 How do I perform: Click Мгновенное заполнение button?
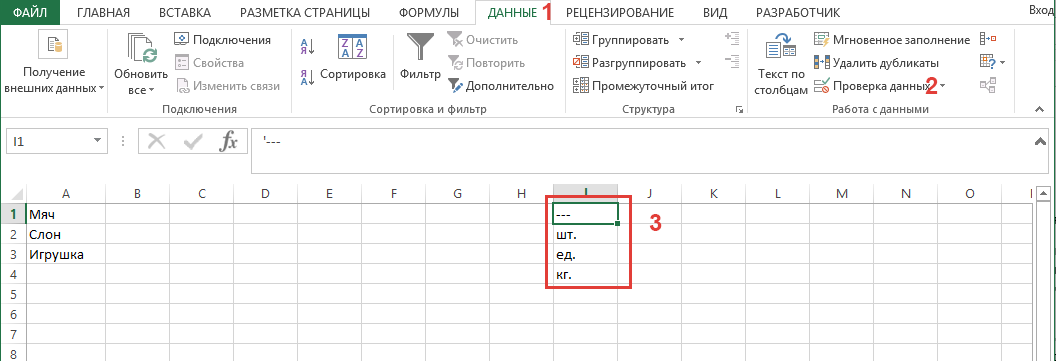click(892, 40)
